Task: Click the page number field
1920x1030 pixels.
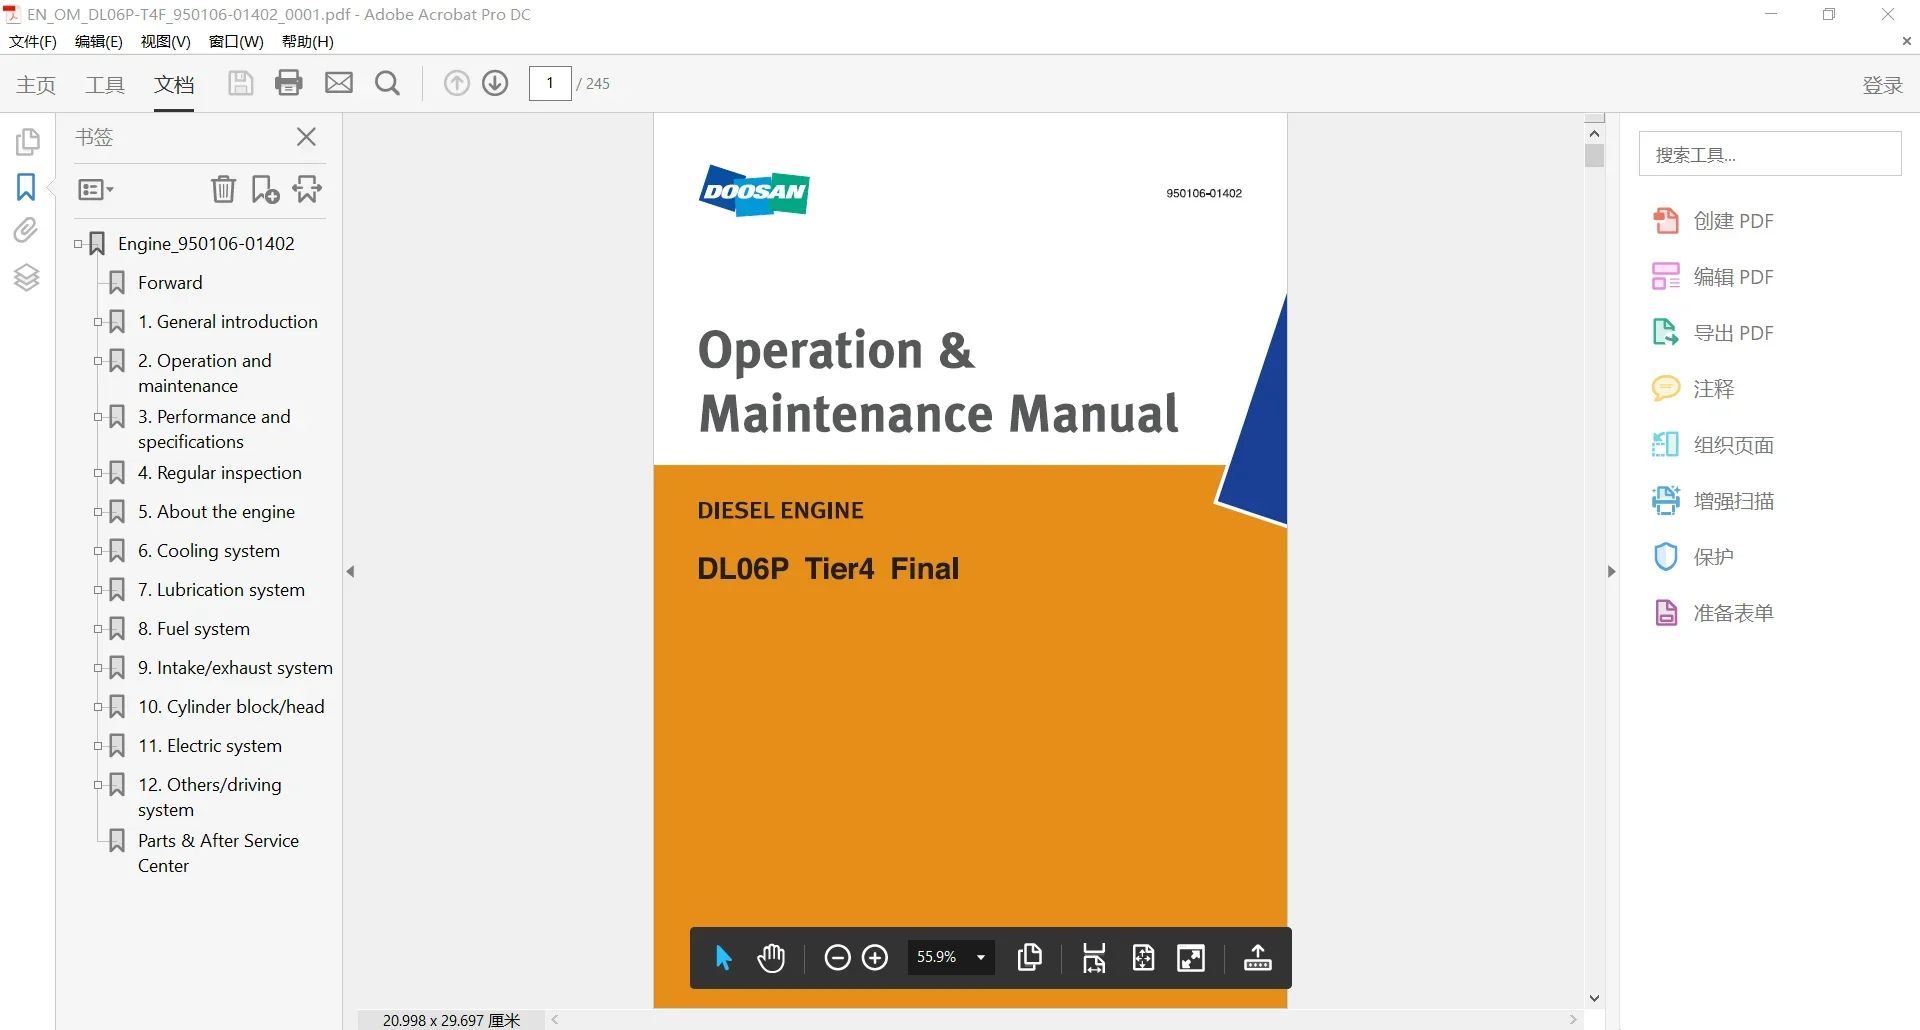Action: pyautogui.click(x=550, y=83)
